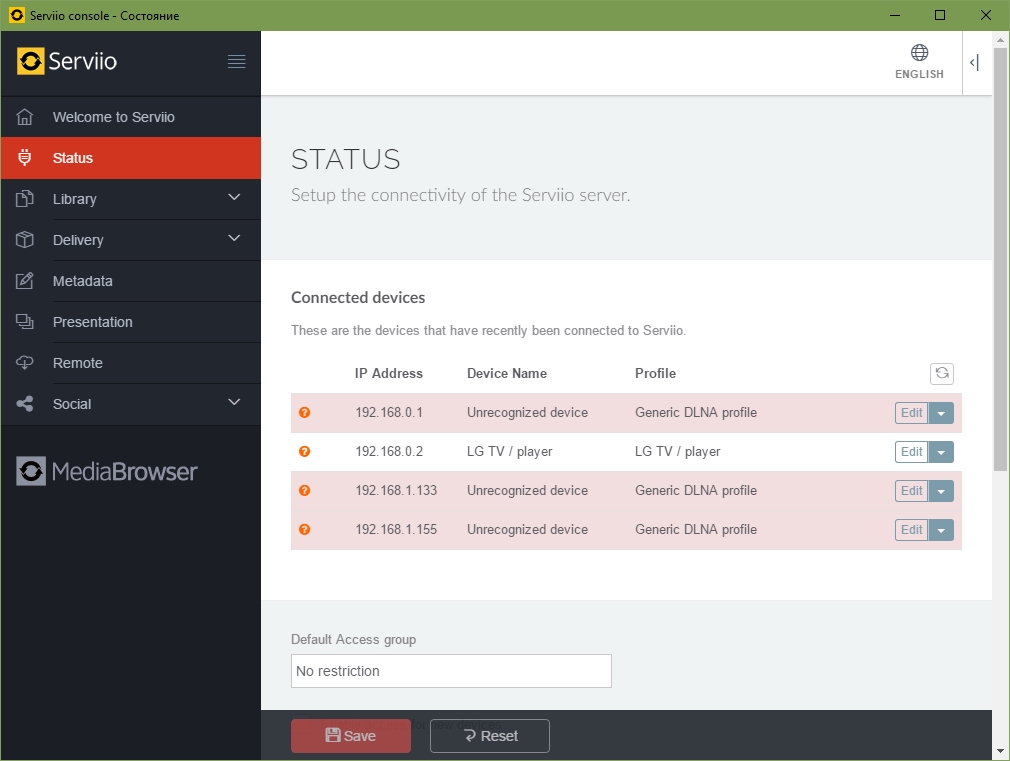Open dropdown arrow for 192.168.1.133 device

click(x=941, y=491)
